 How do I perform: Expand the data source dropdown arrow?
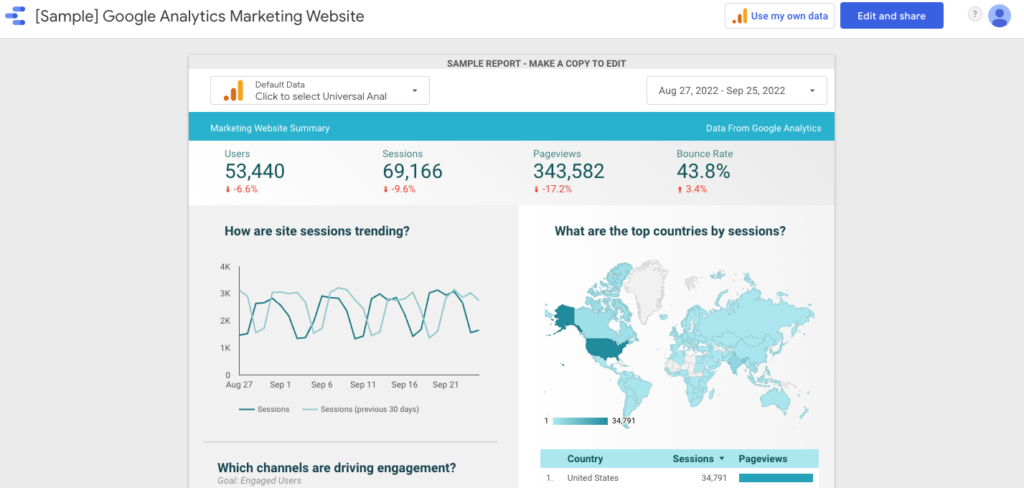pos(415,91)
